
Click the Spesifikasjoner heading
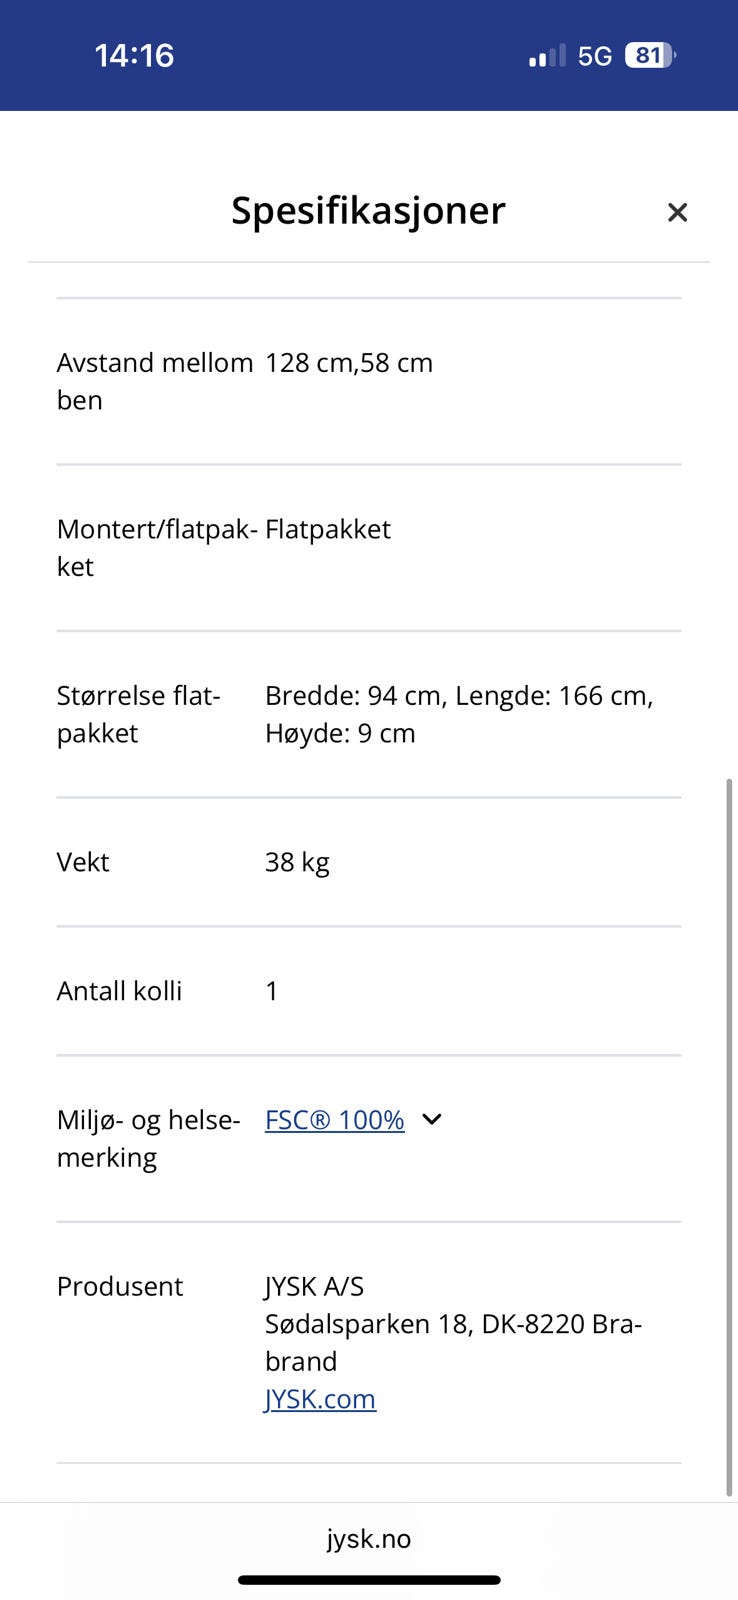368,211
